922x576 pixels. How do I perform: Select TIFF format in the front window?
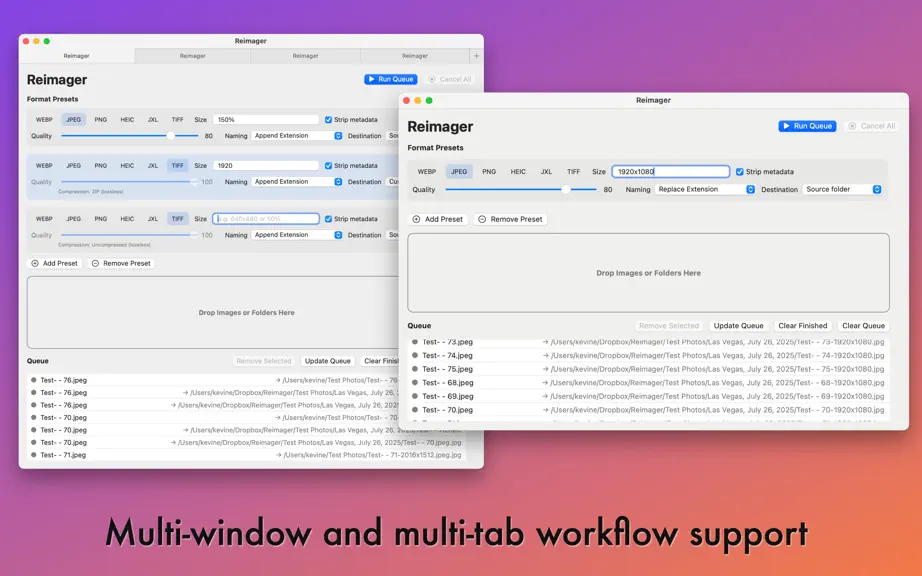coord(573,172)
